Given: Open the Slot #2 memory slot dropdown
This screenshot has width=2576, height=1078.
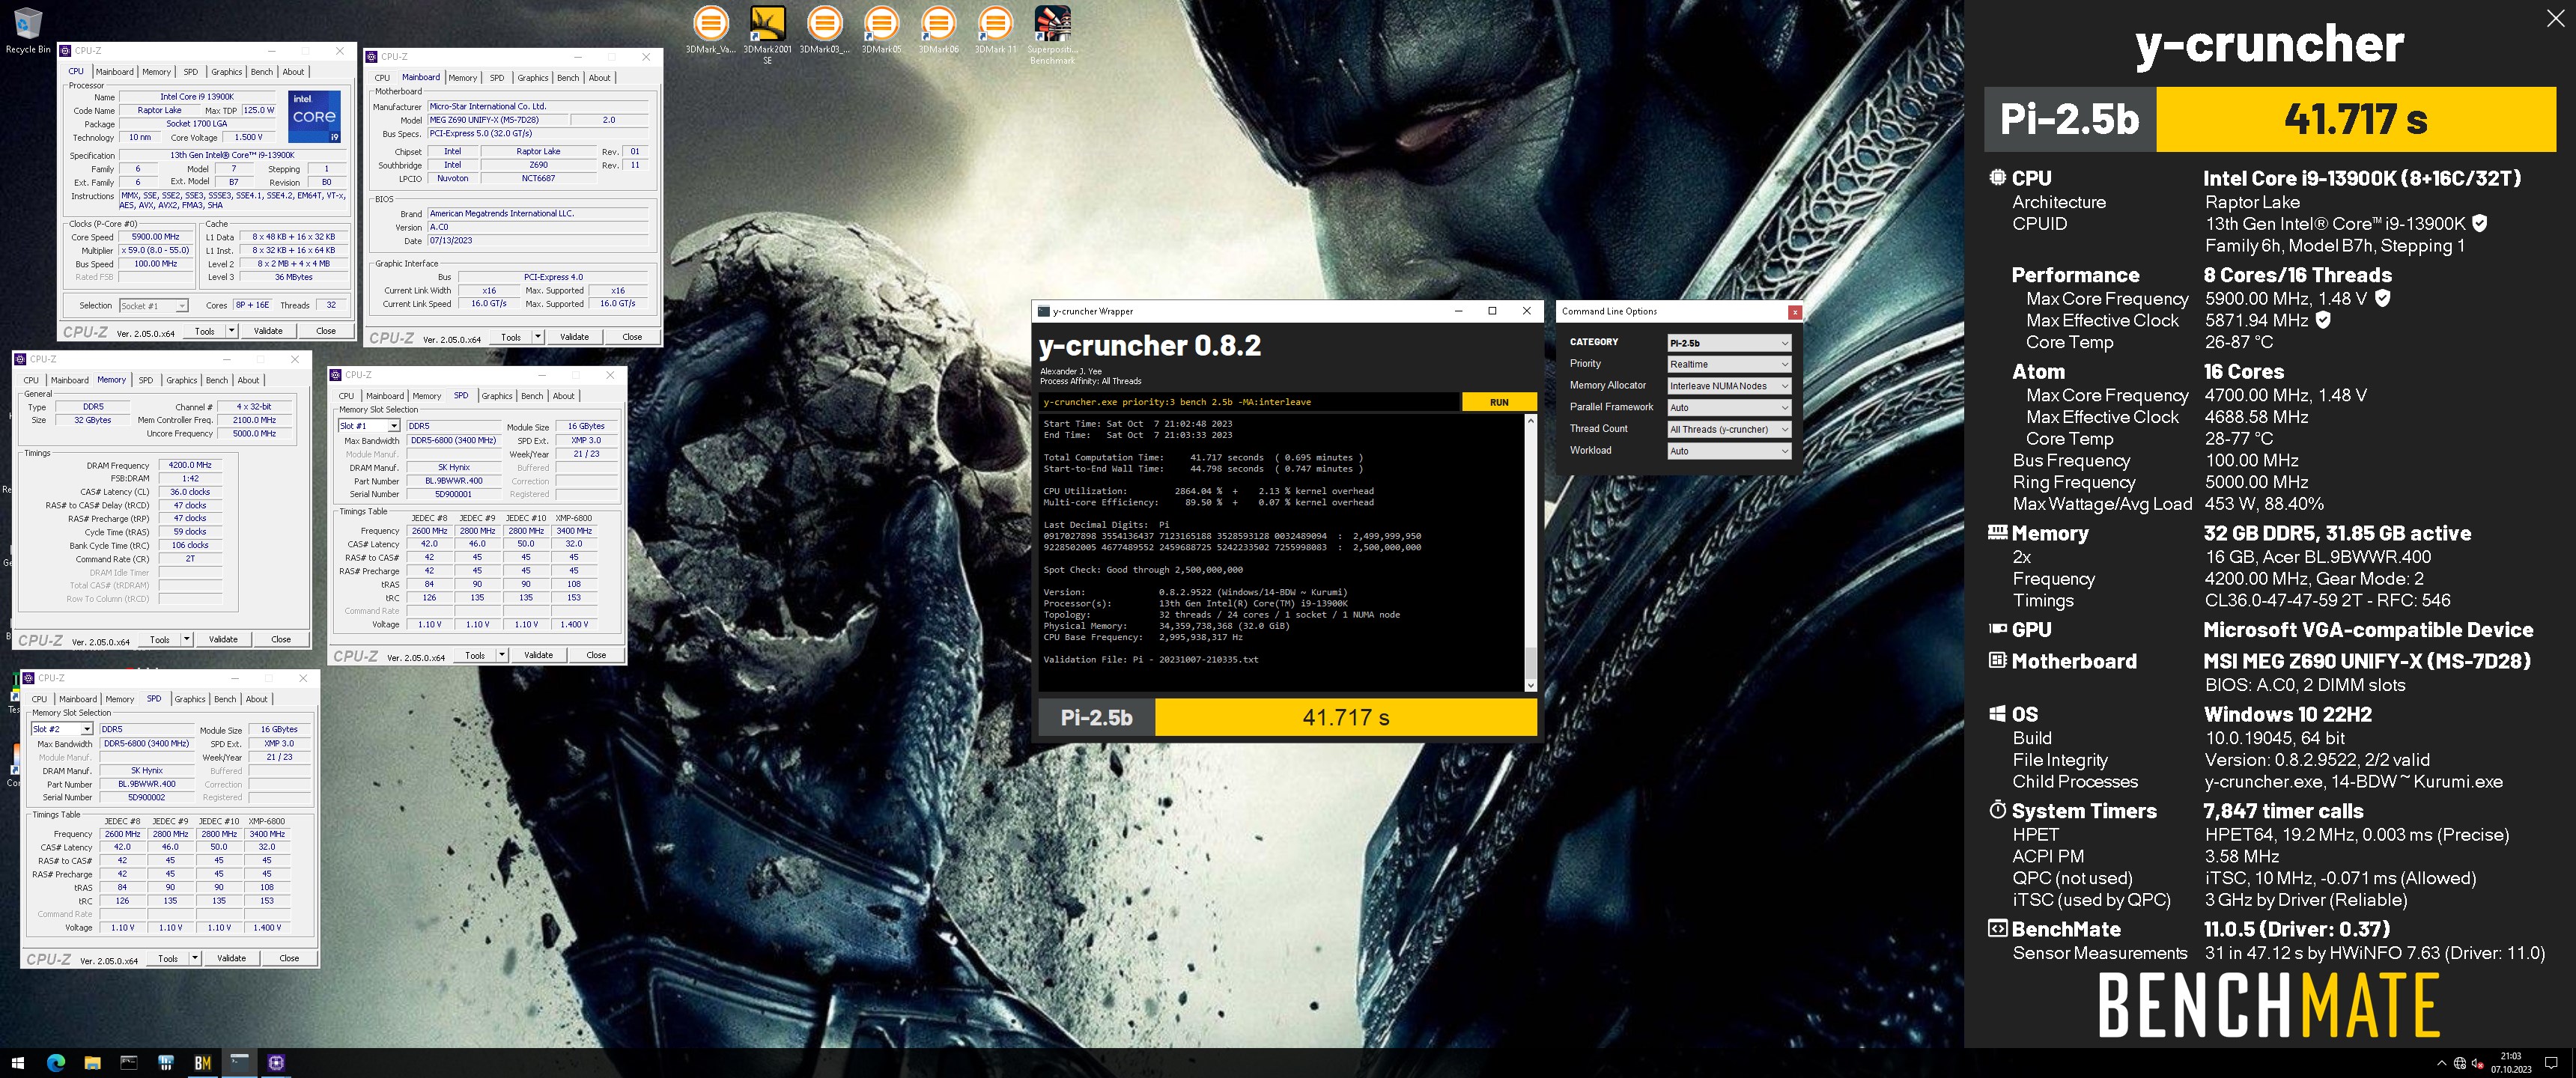Looking at the screenshot, I should coord(62,729).
